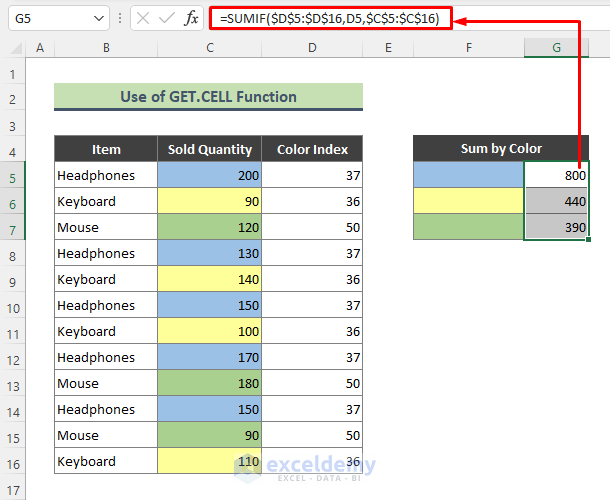Select the yellow color cell in Sum by Color

(x=469, y=201)
